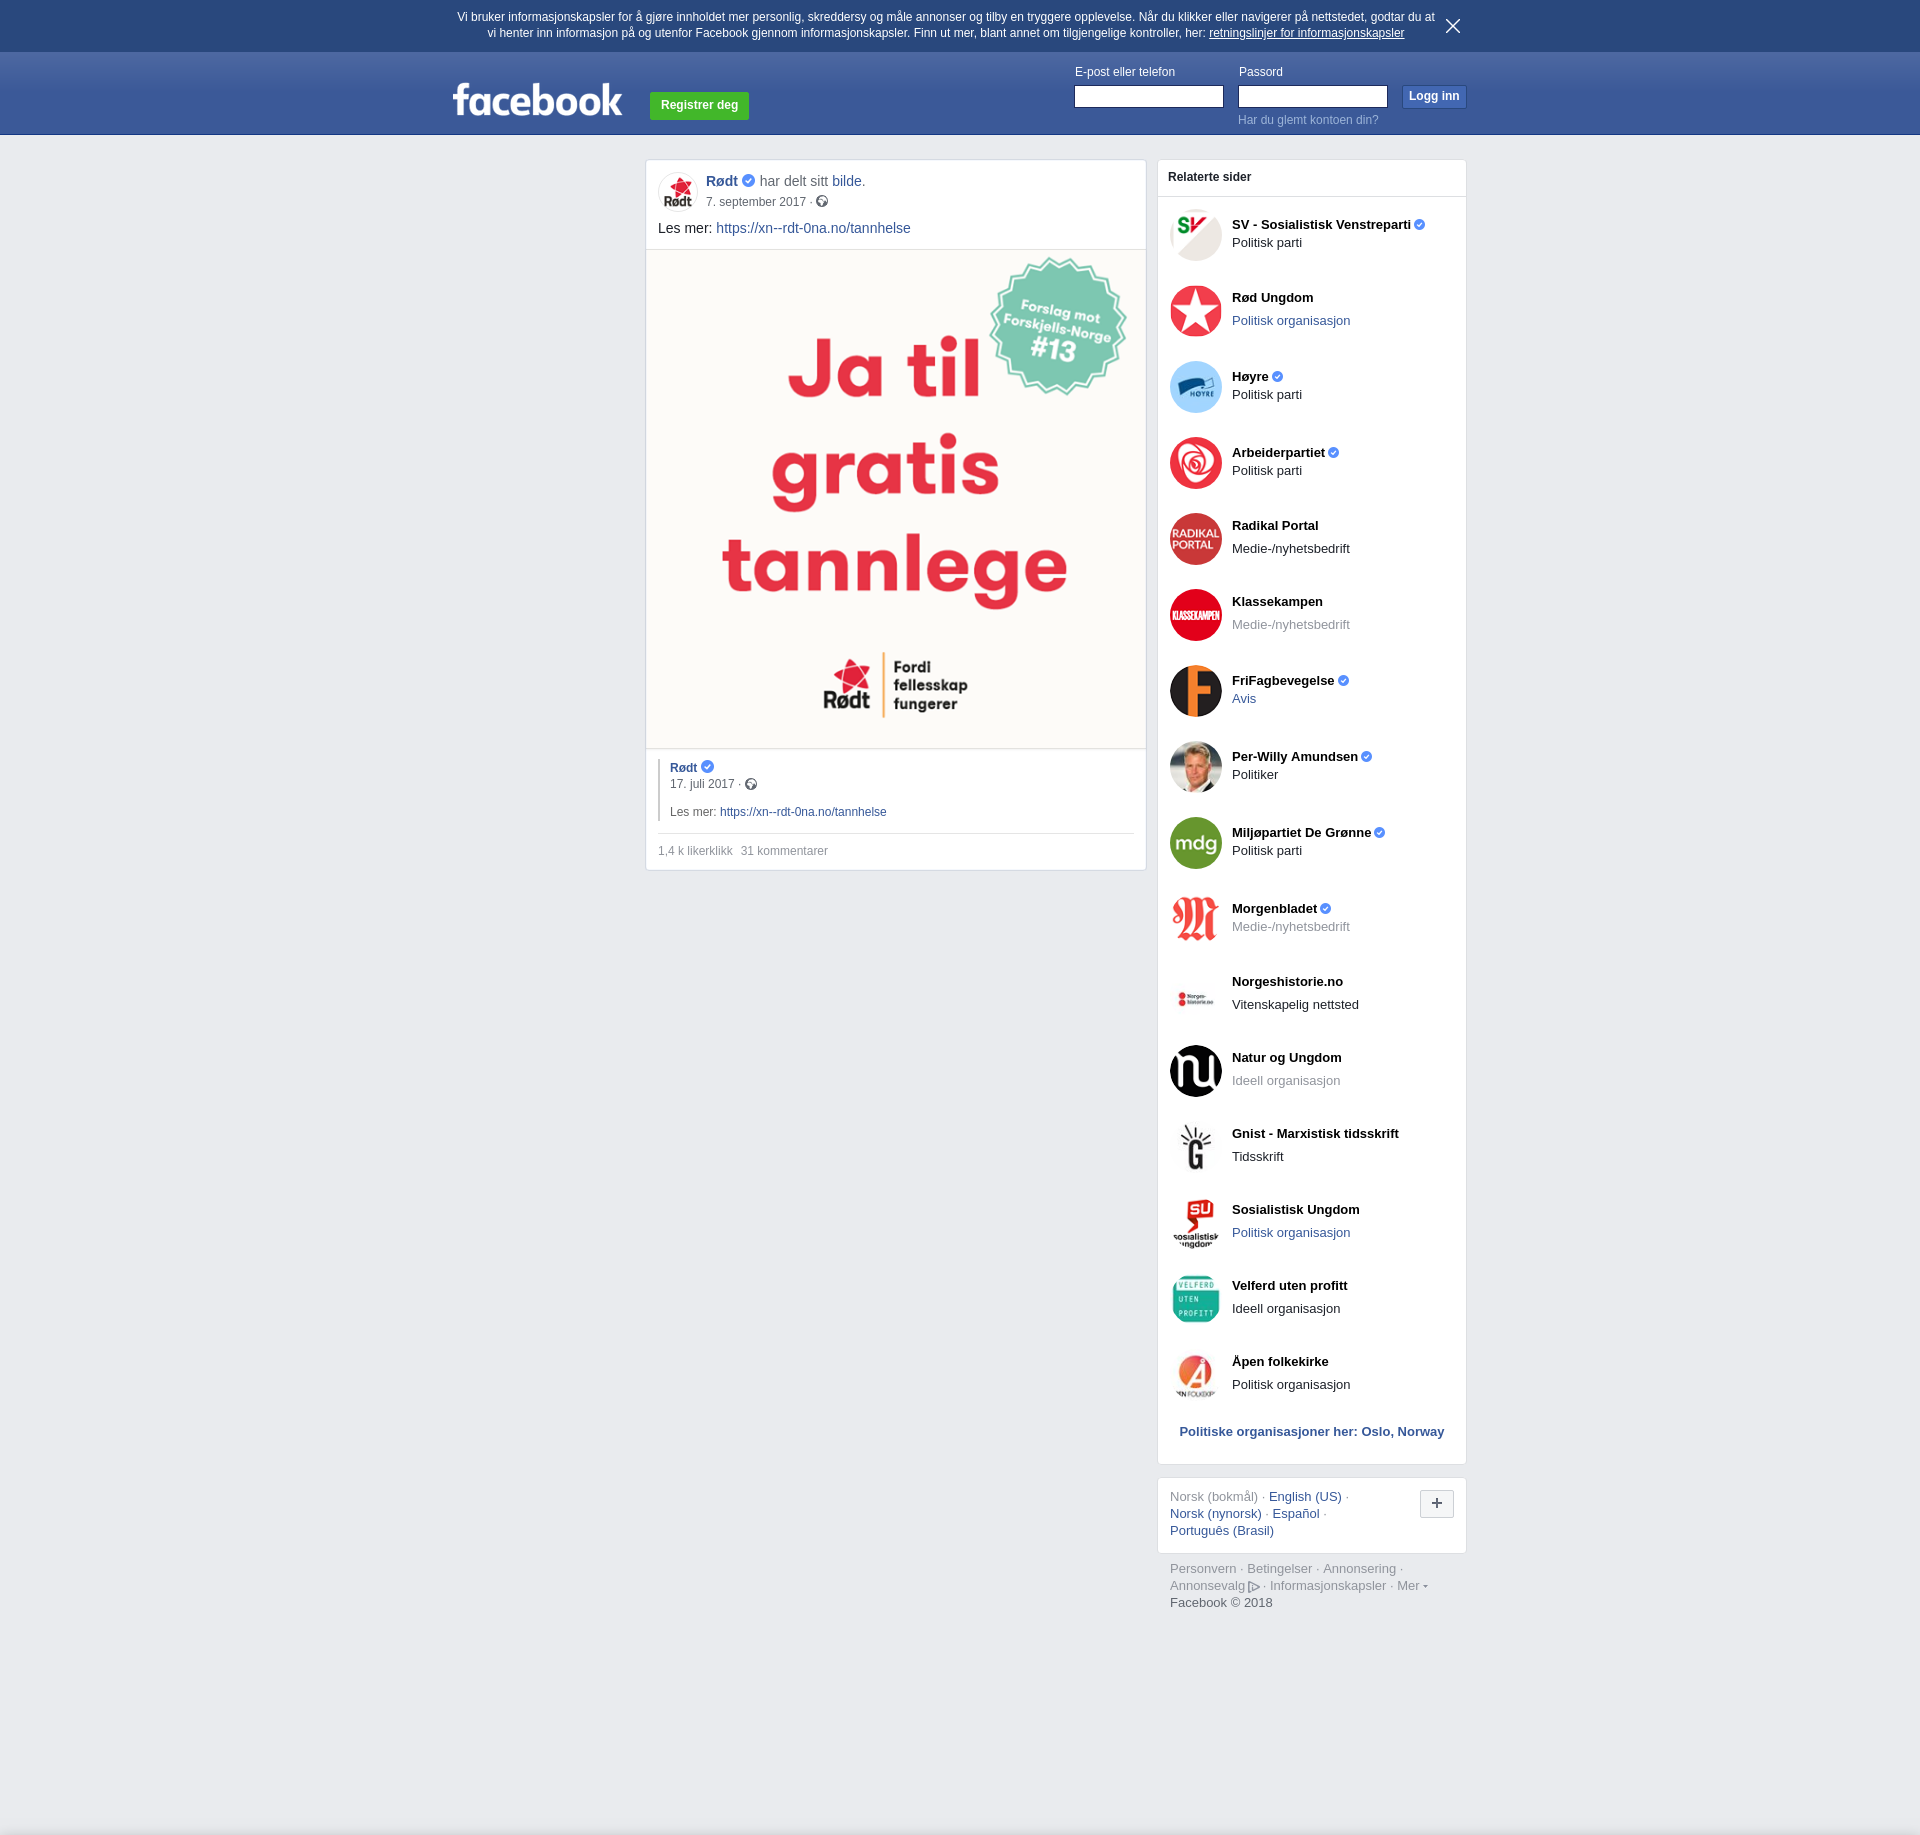The image size is (1920, 1835).
Task: Open Åpen folkekirke icon
Action: click(1196, 1375)
